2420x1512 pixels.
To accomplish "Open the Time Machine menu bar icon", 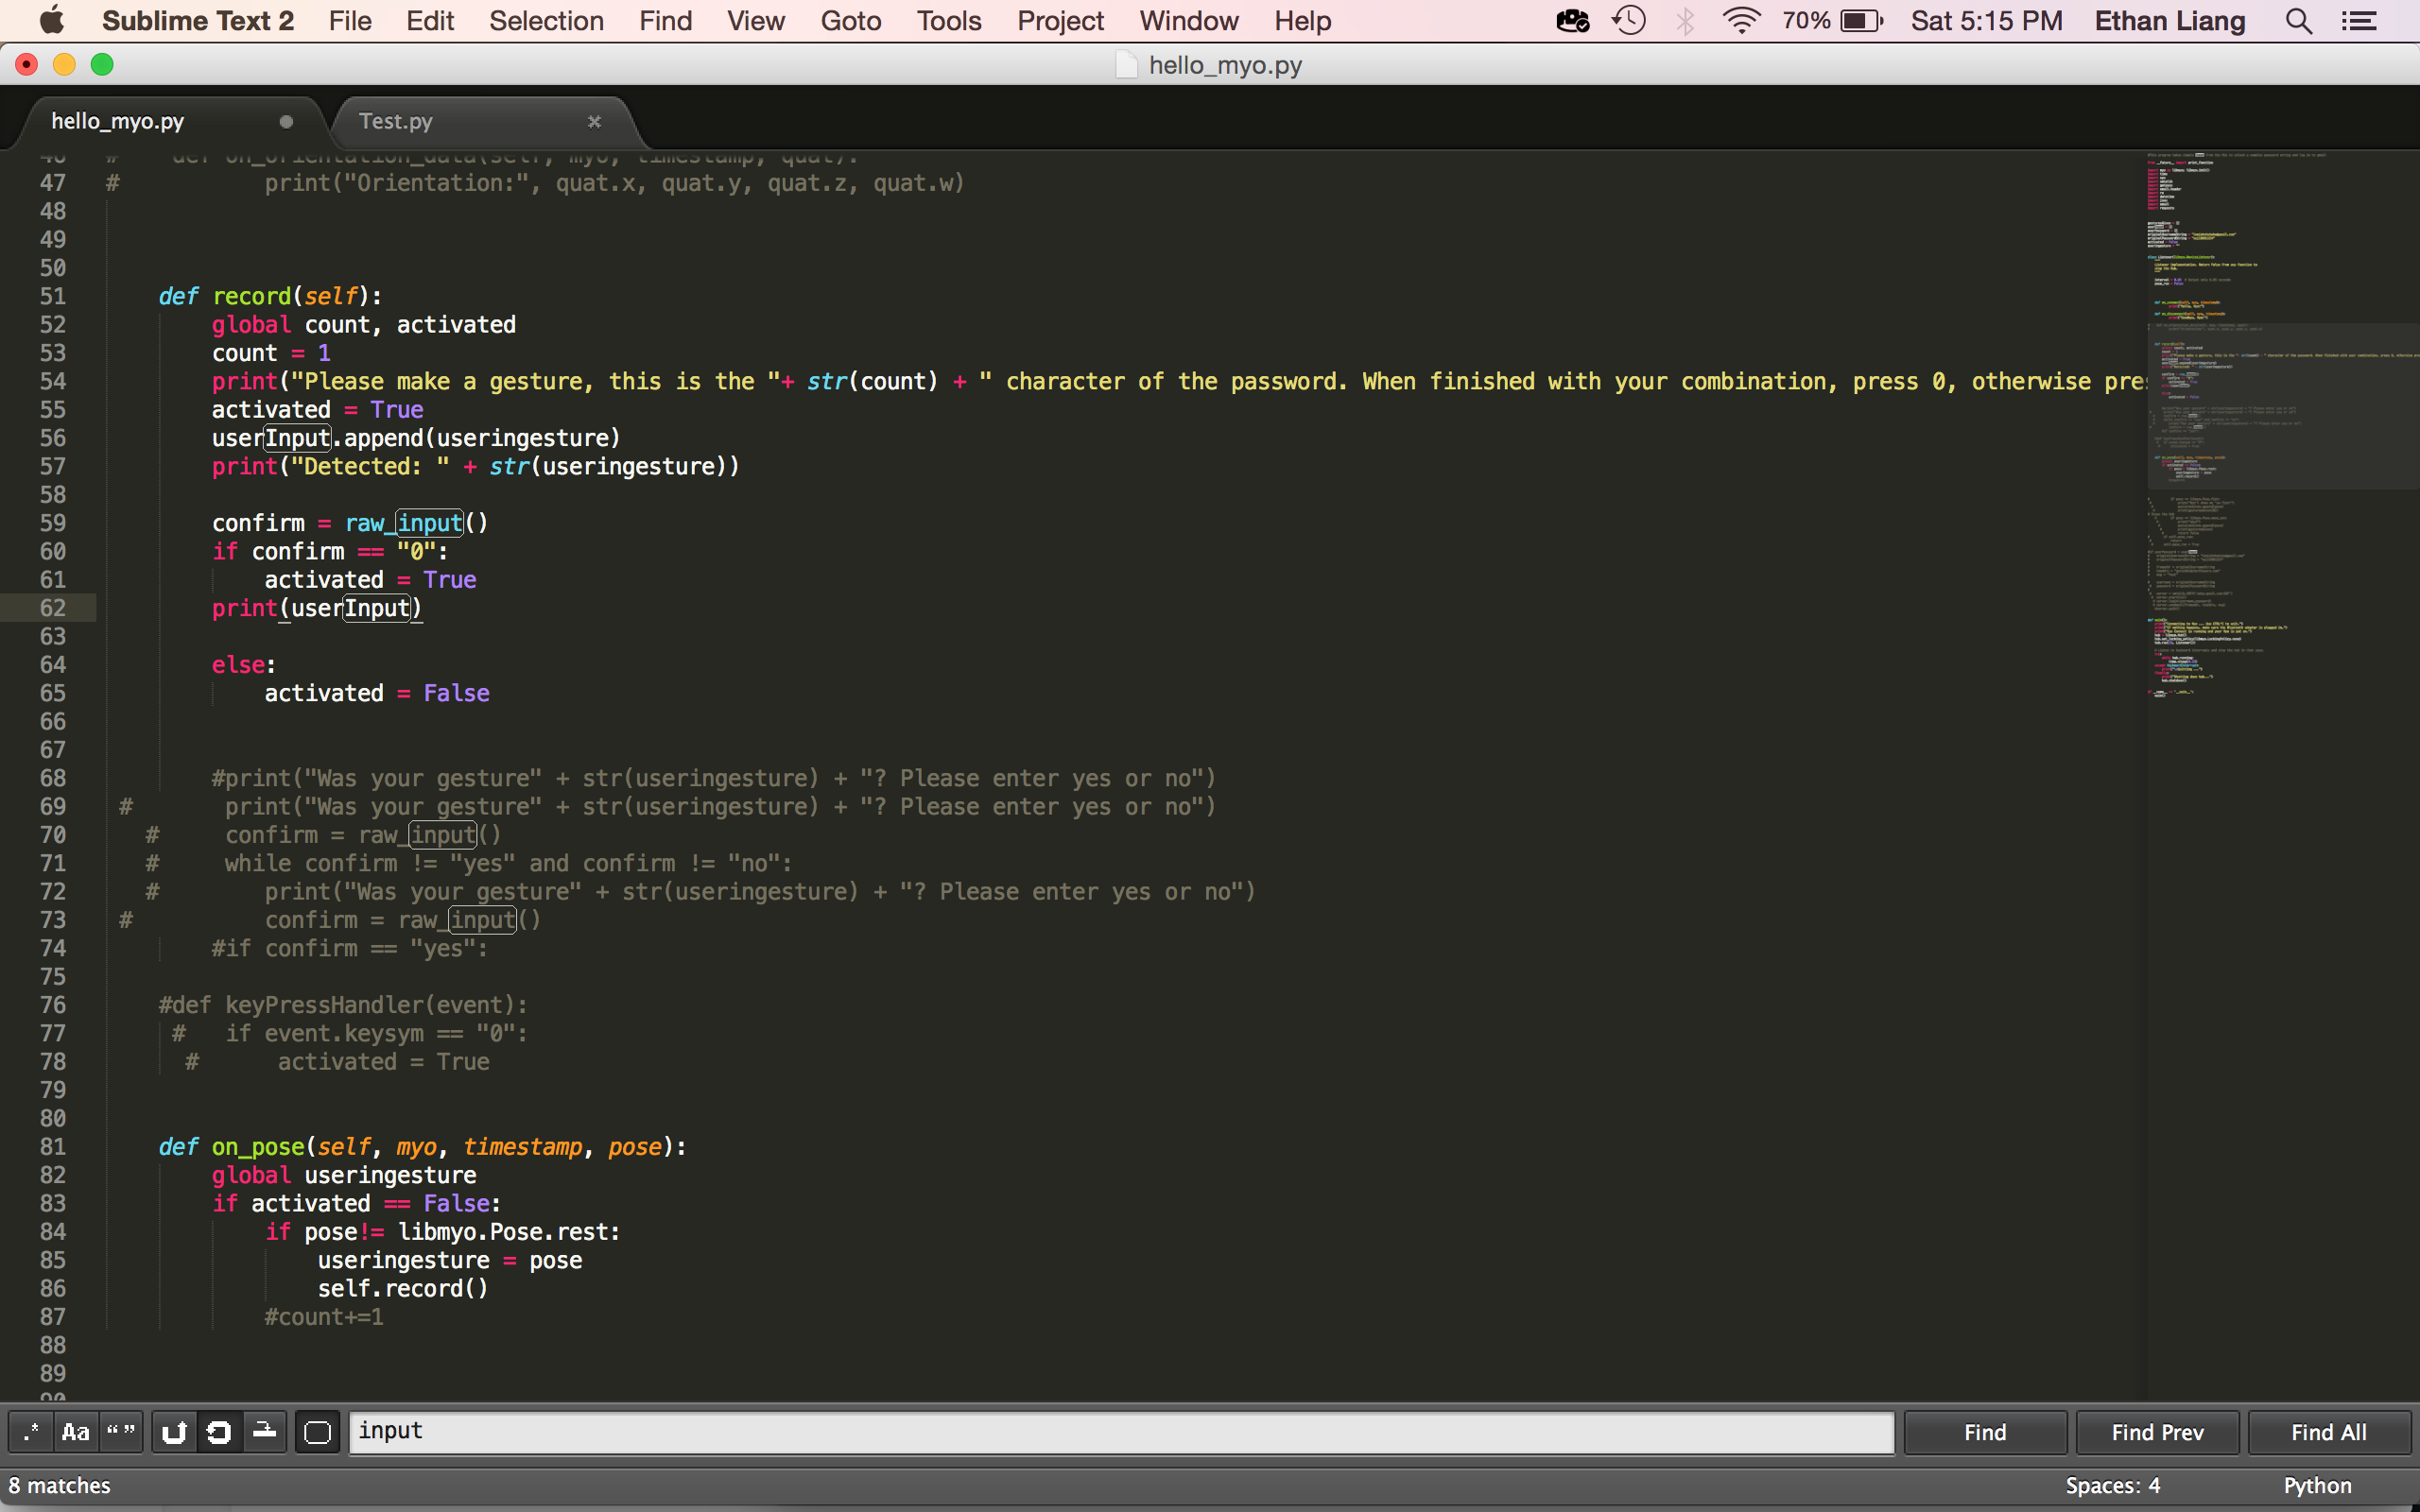I will (x=1629, y=21).
